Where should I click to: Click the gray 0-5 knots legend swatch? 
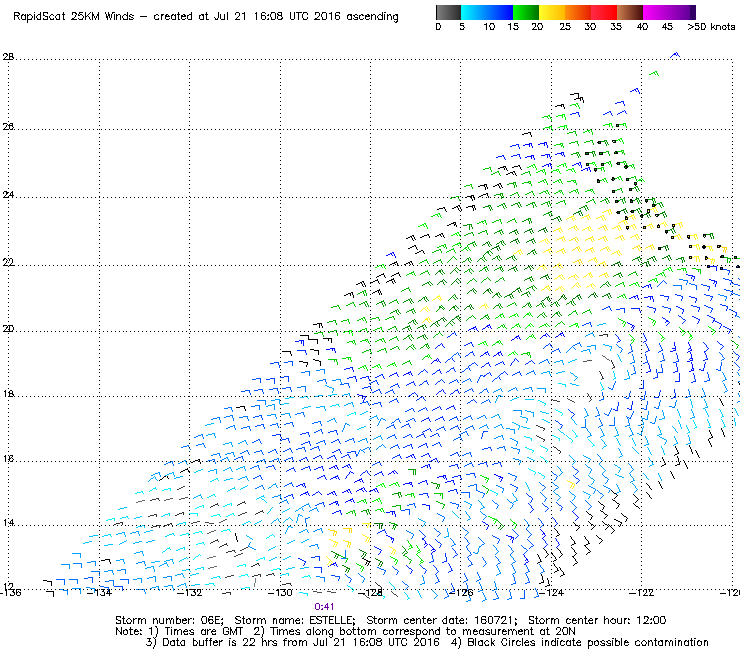448,12
